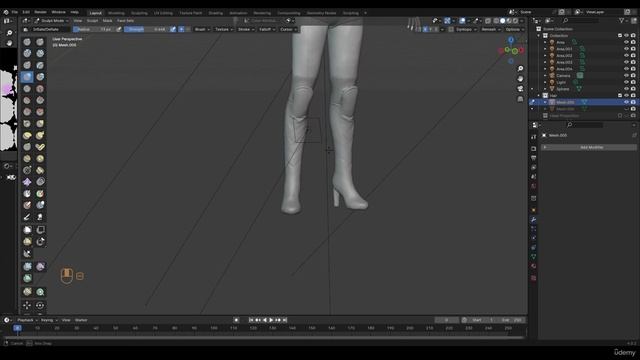Hide Hair collection eye icon

627,96
